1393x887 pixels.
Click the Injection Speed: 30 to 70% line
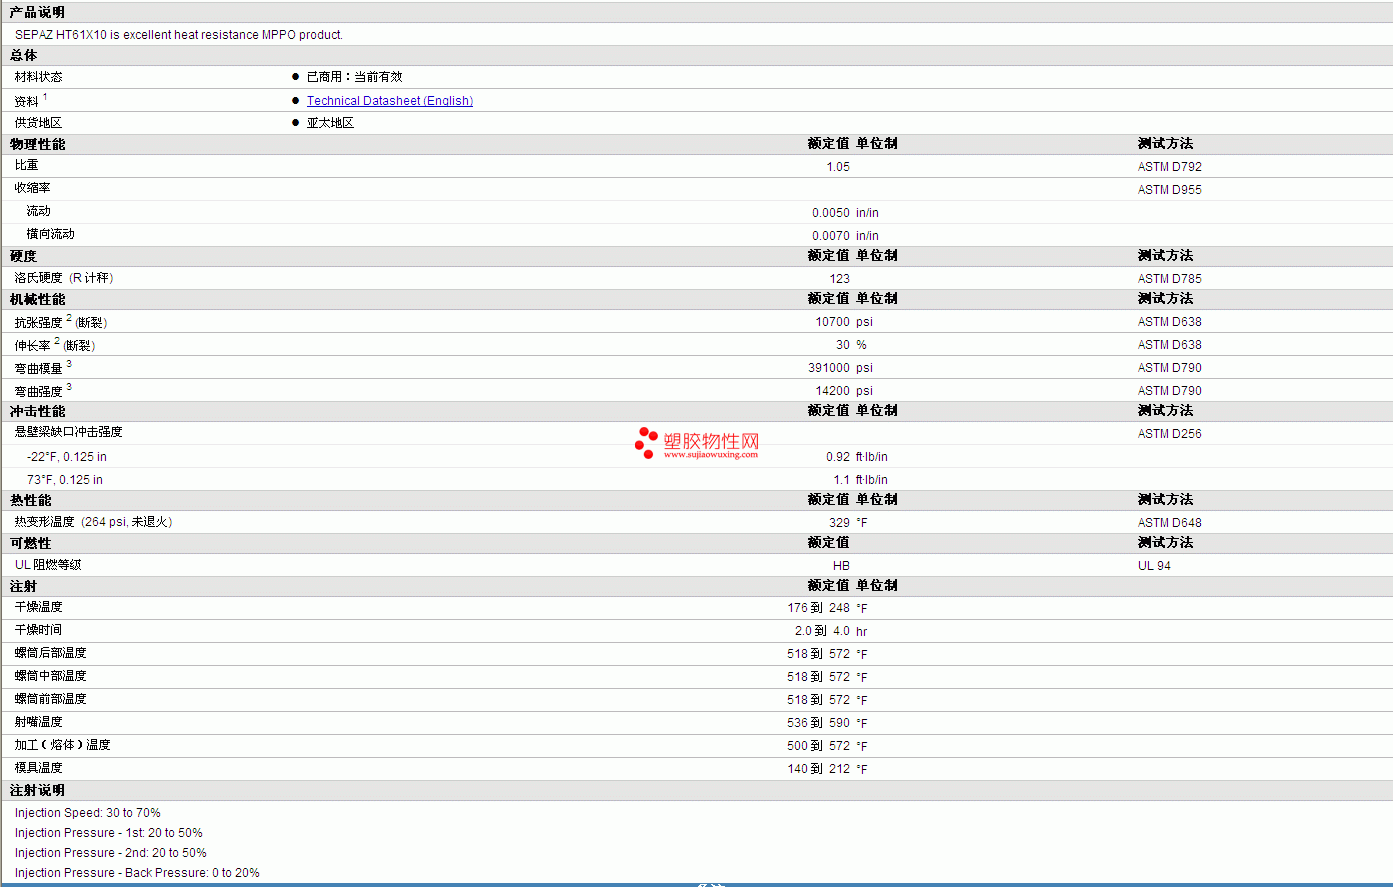tap(87, 813)
